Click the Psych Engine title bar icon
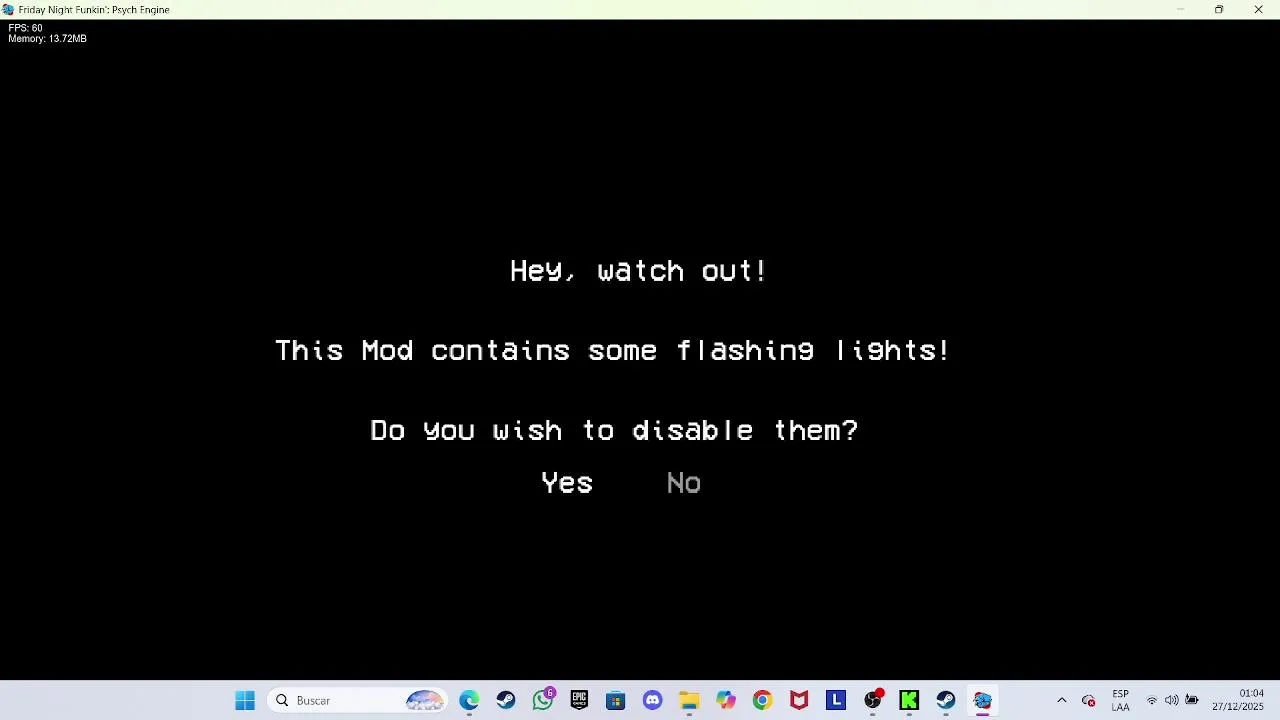 point(8,10)
